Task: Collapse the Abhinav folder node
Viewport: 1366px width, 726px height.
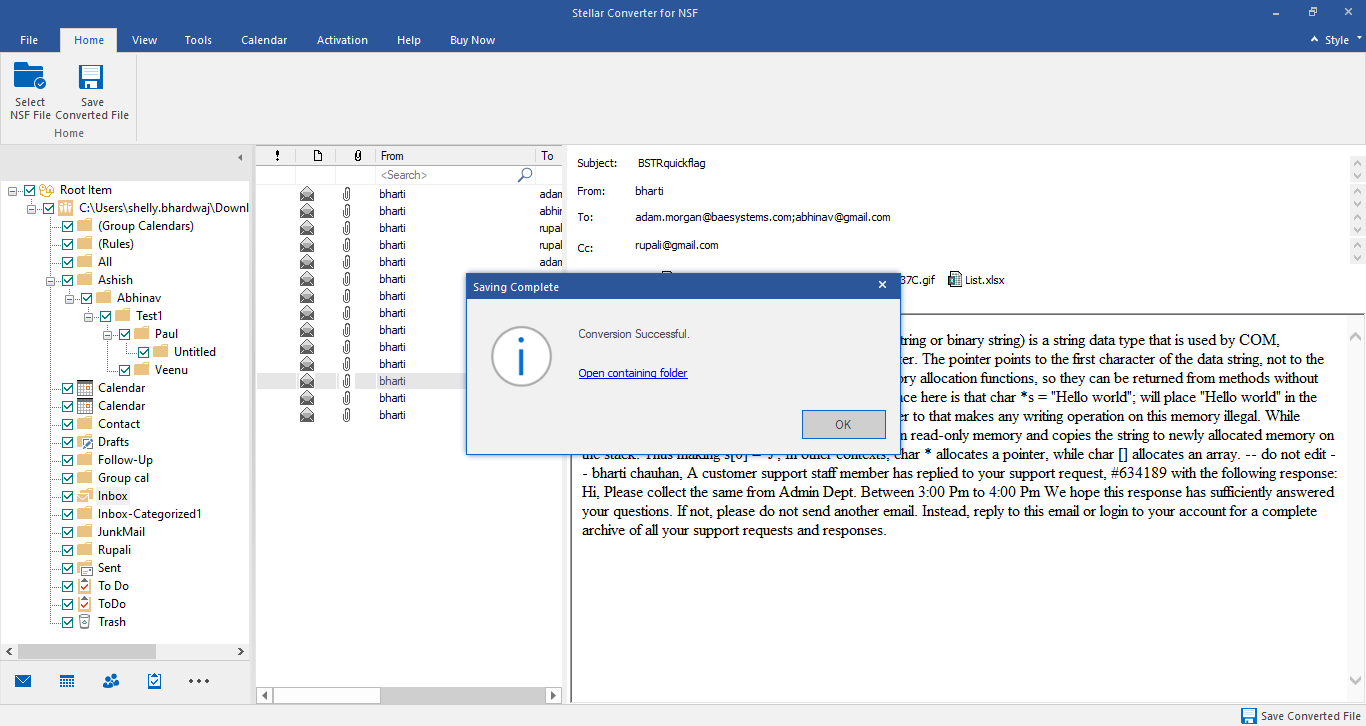Action: (71, 298)
